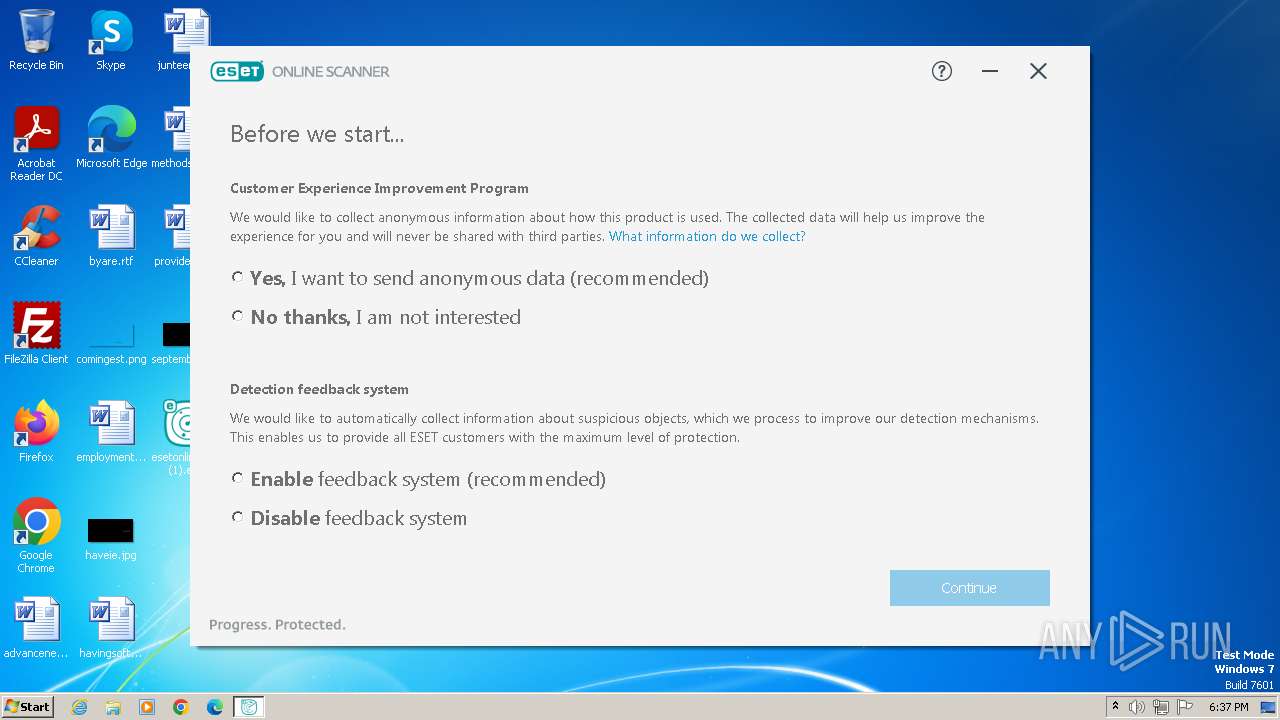Open the advancene document icon
The height and width of the screenshot is (720, 1280).
pos(36,628)
